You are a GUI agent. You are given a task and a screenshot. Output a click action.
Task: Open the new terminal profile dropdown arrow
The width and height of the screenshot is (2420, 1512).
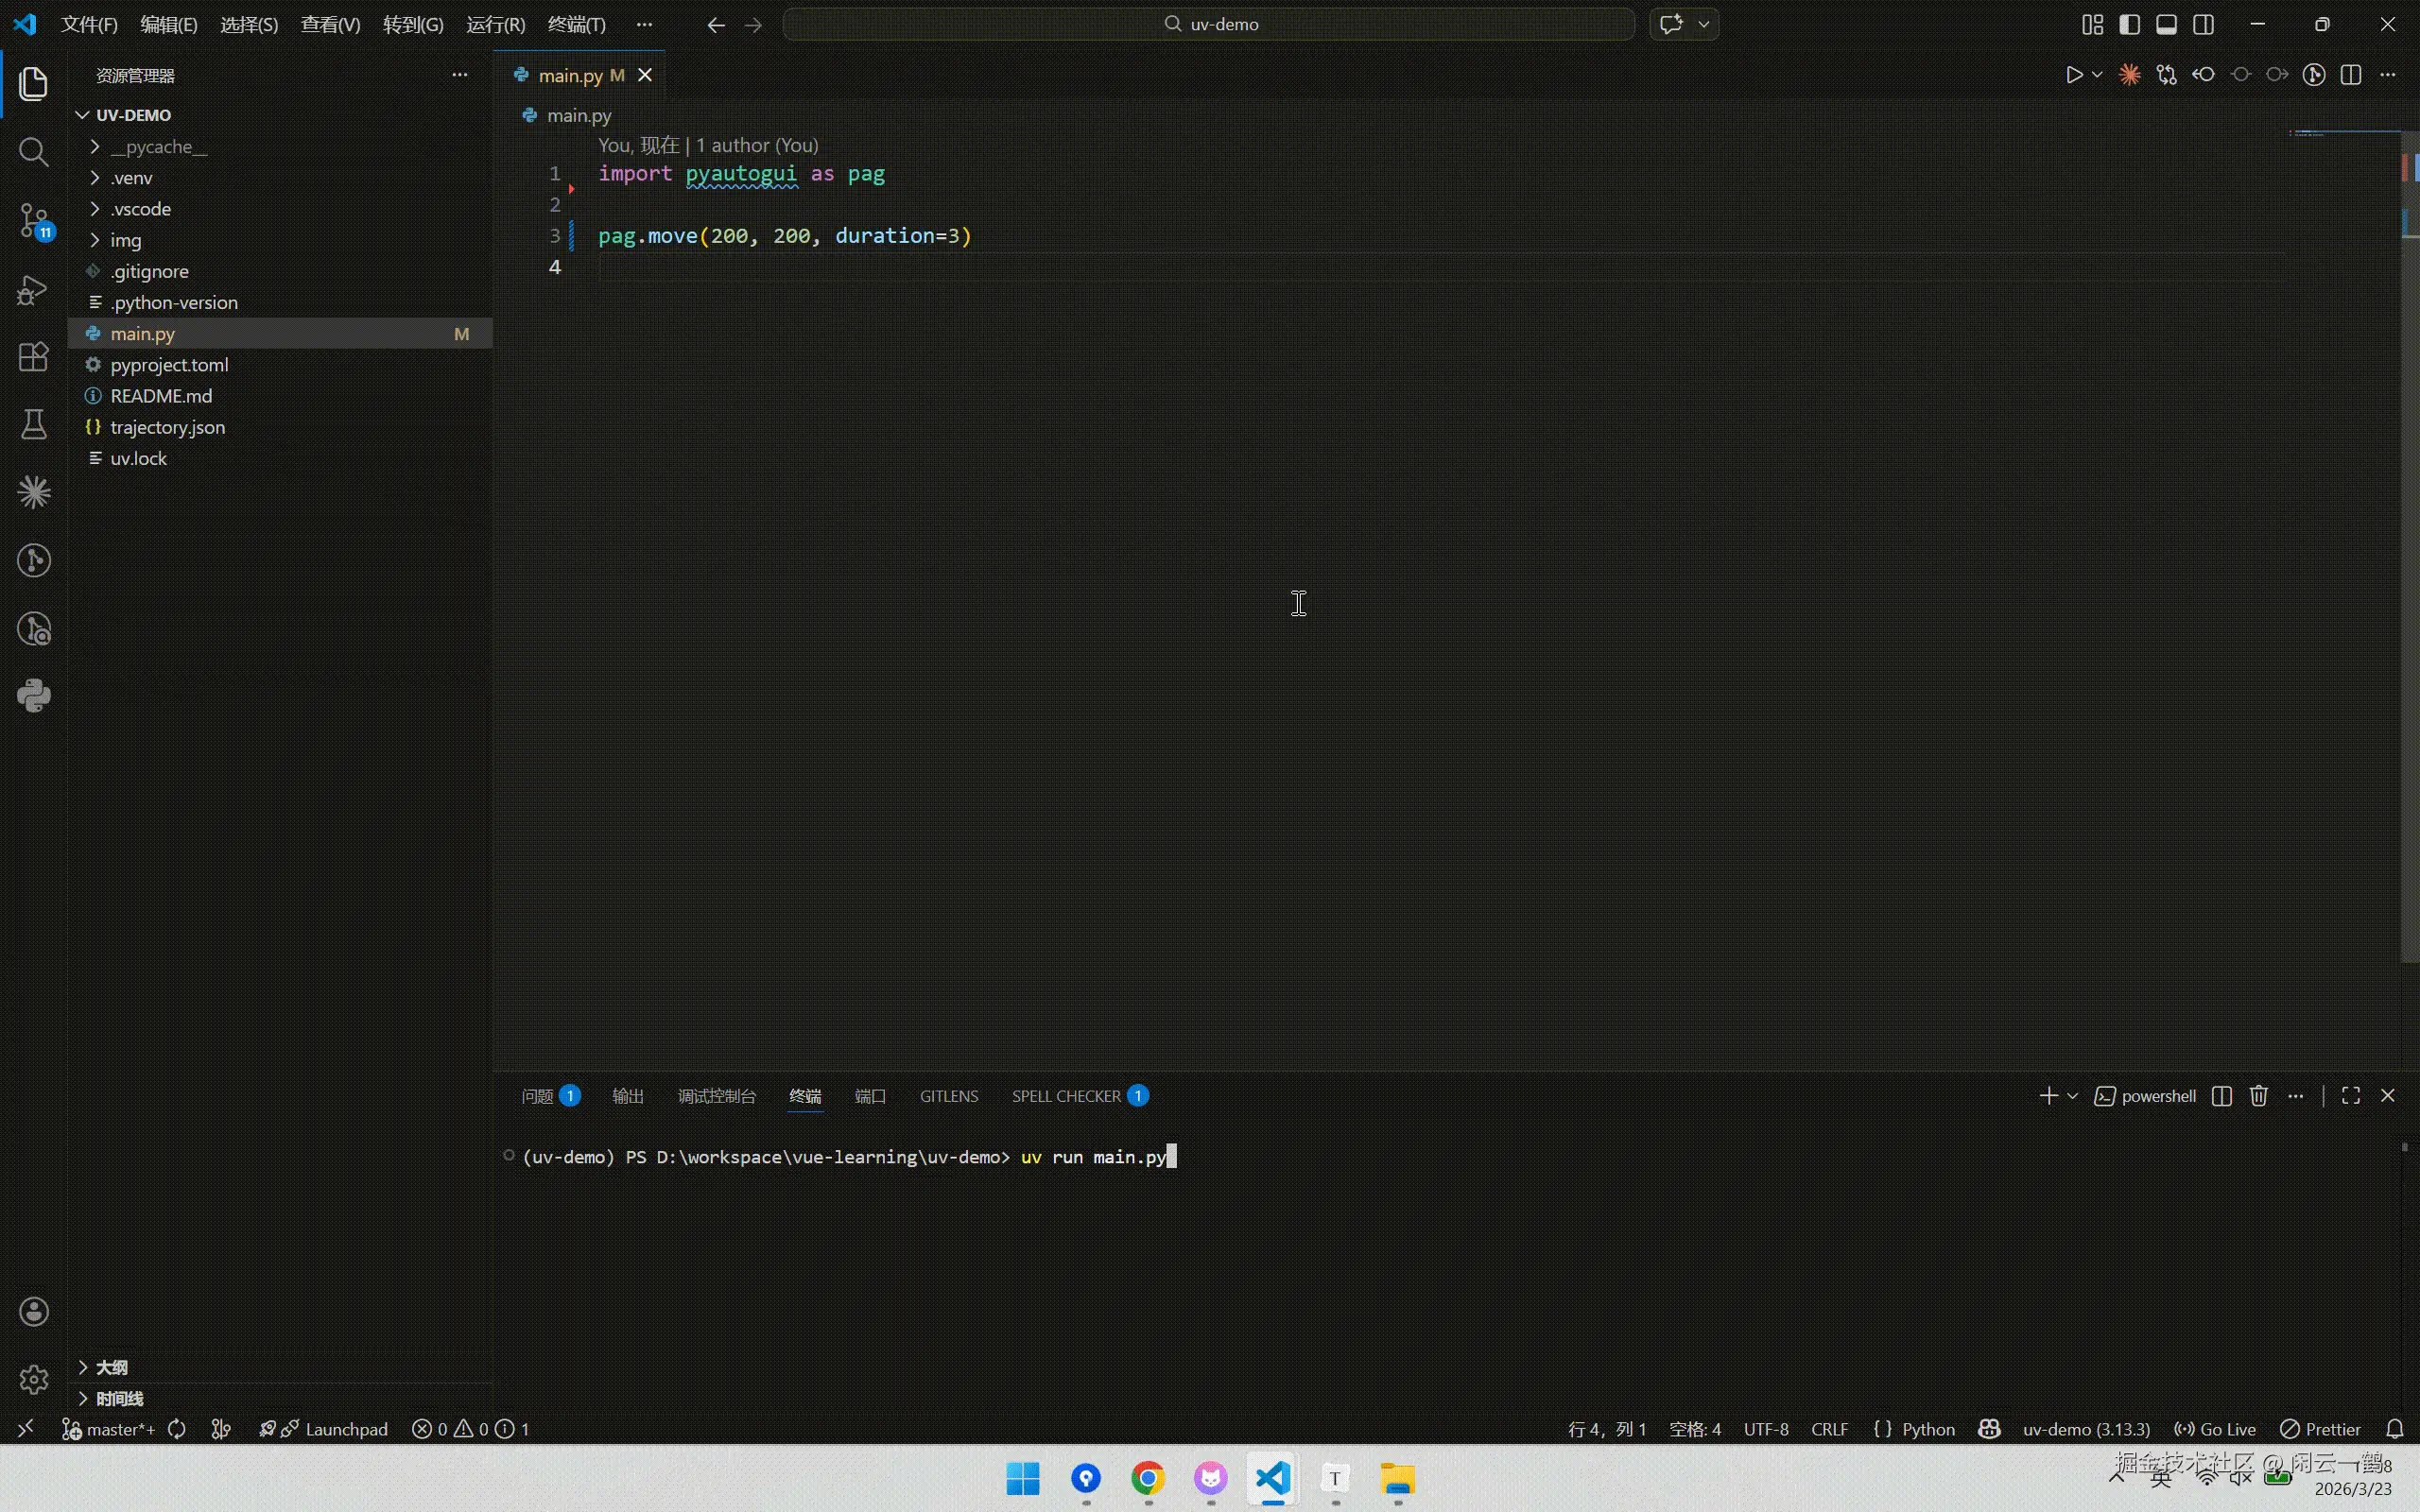click(2073, 1096)
